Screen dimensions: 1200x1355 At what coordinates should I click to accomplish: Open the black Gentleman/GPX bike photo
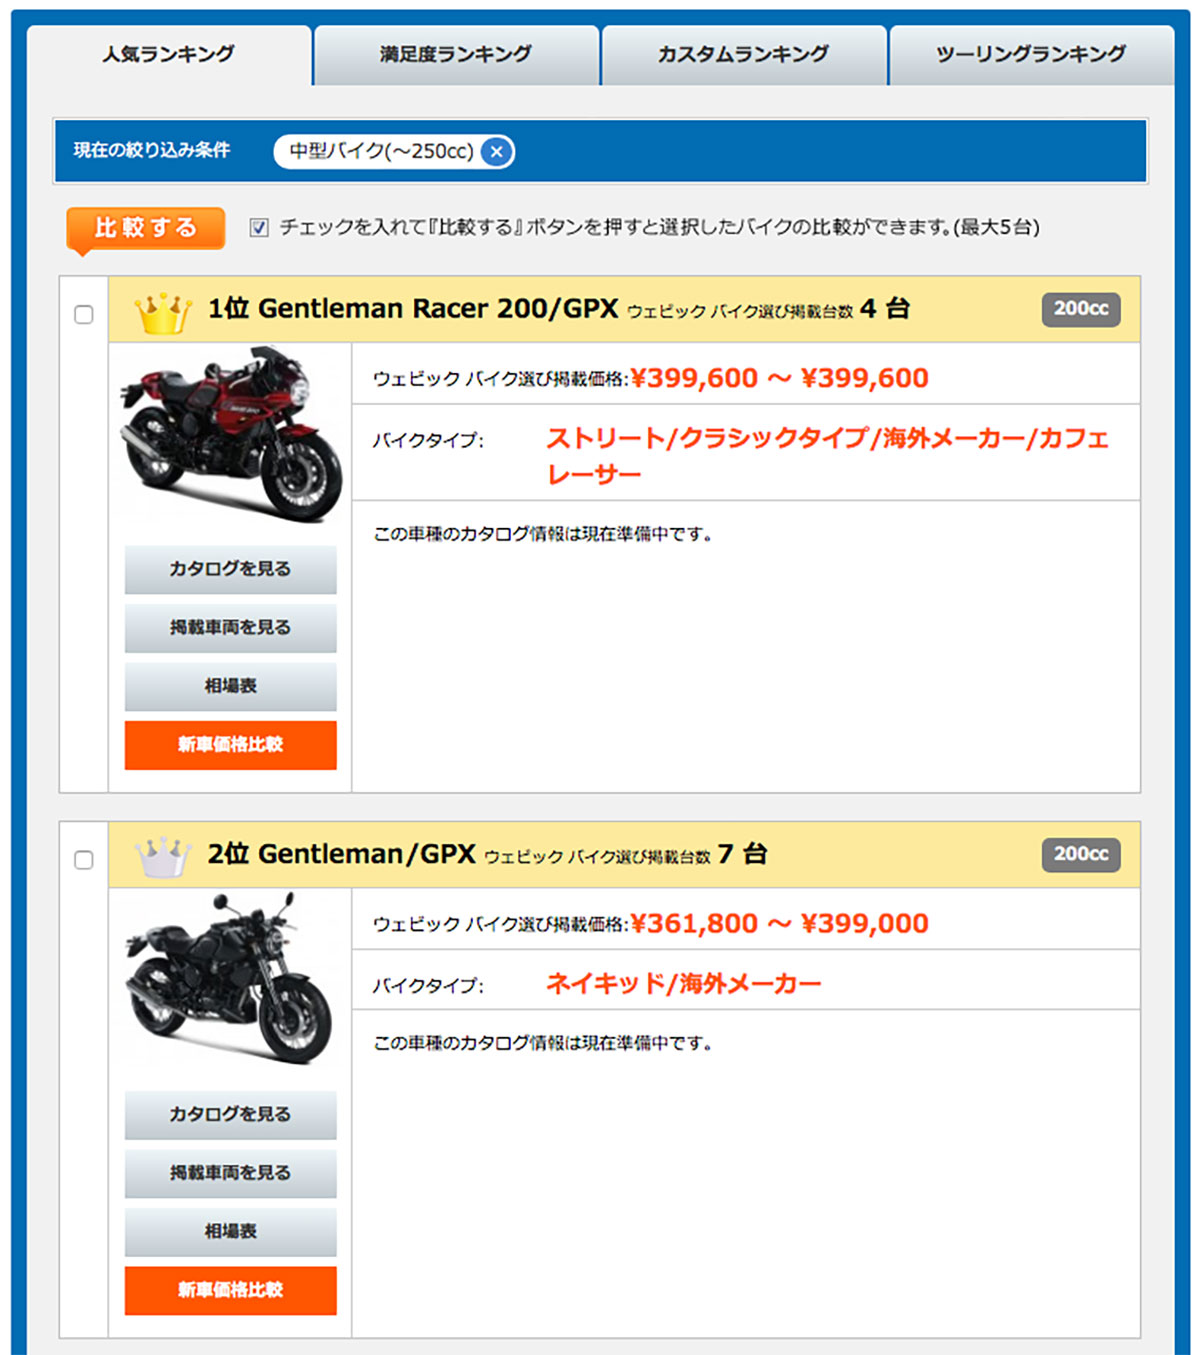pyautogui.click(x=230, y=980)
